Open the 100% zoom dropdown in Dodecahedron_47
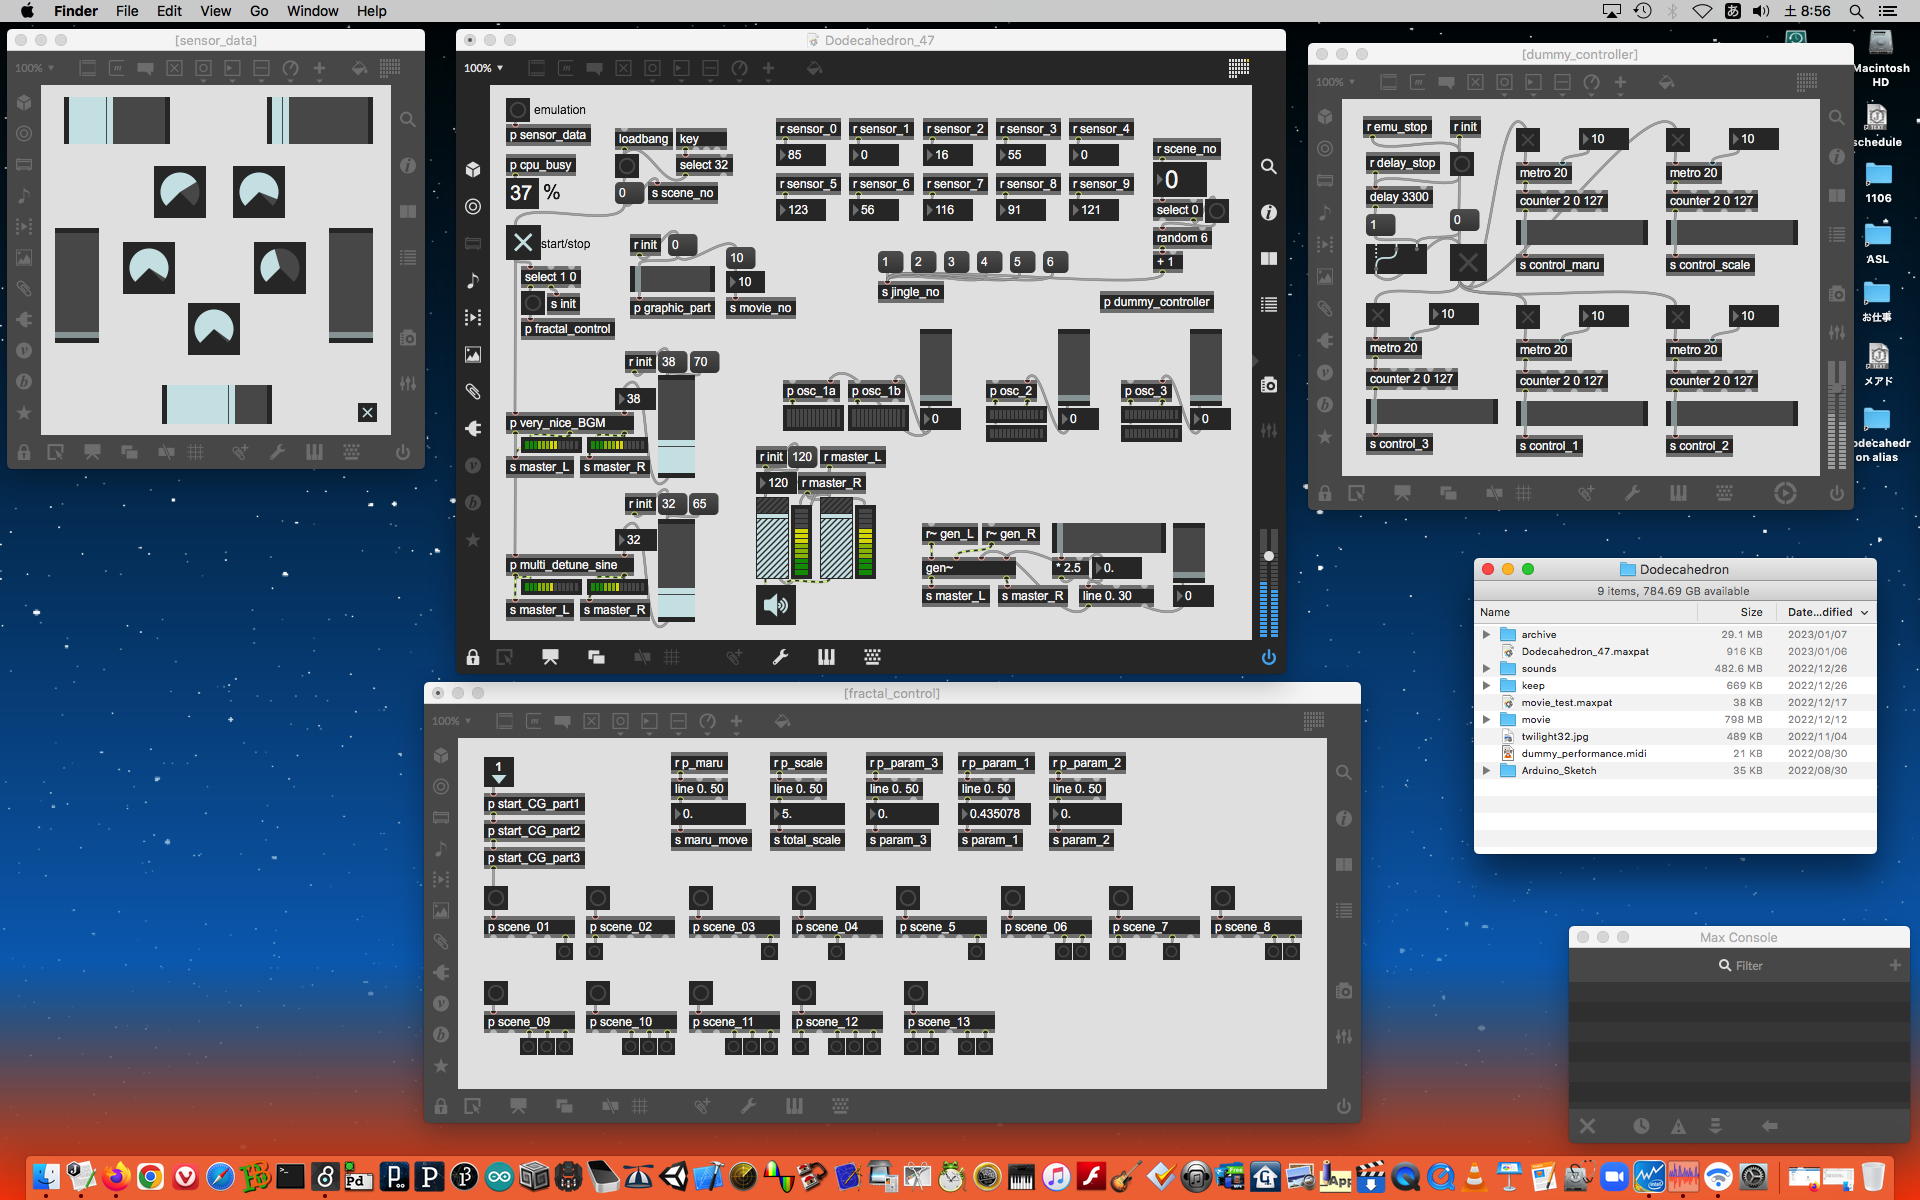 point(484,68)
